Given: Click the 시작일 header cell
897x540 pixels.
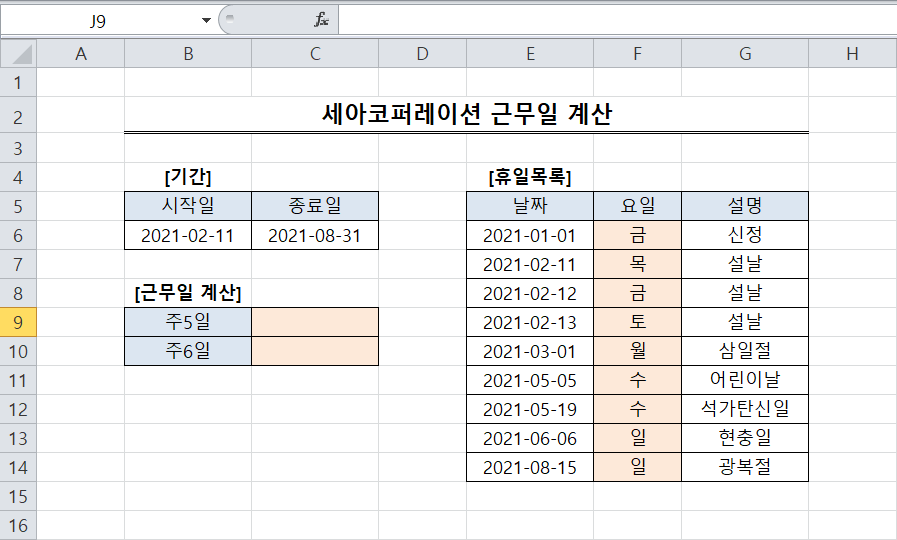Looking at the screenshot, I should coord(188,206).
